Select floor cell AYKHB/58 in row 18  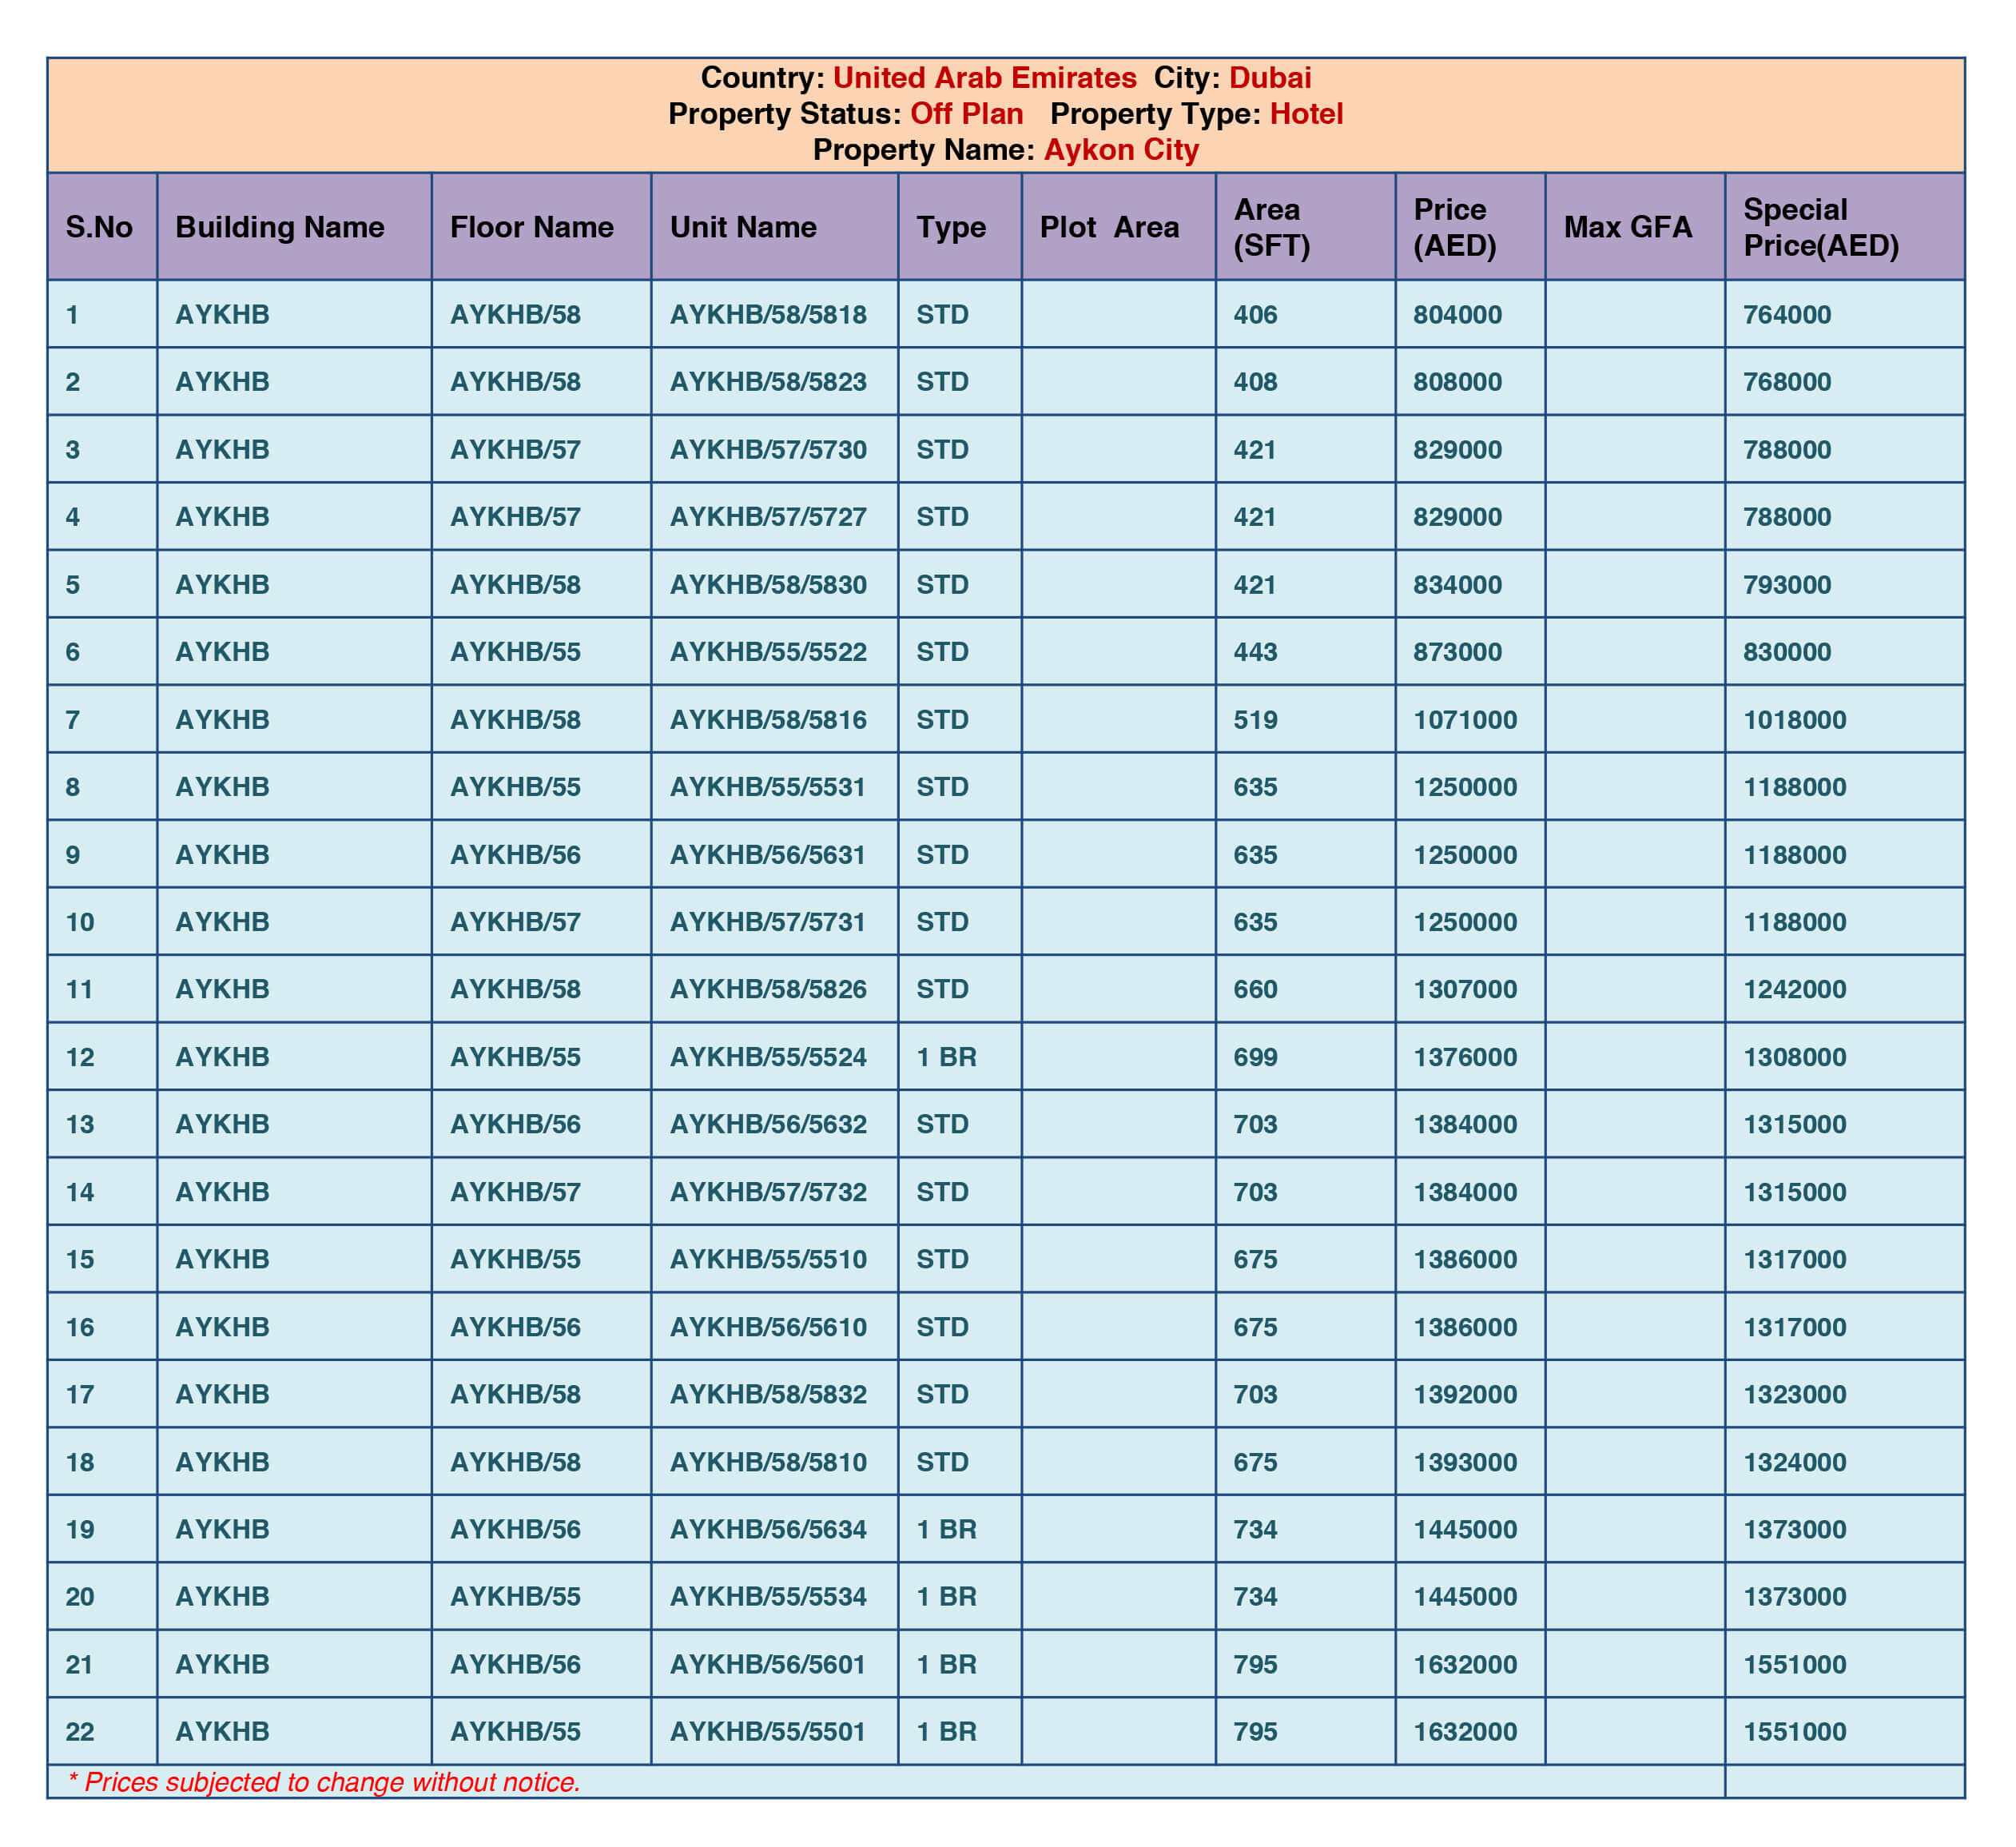(541, 1462)
